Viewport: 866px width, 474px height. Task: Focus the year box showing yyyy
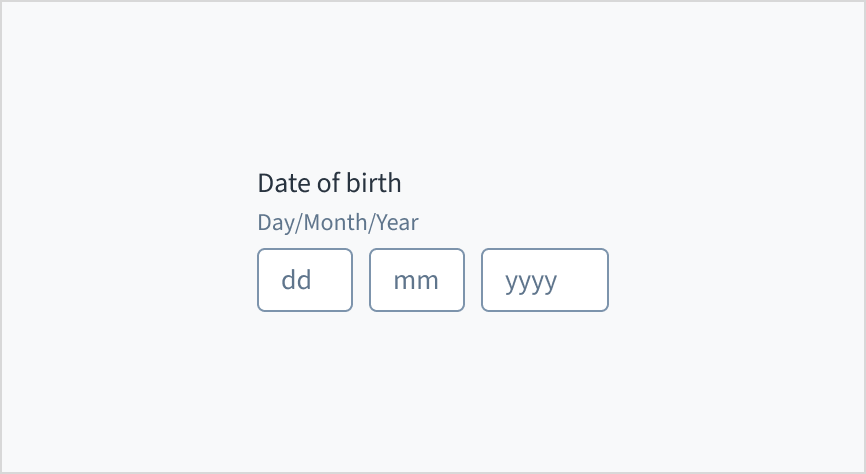pos(545,280)
